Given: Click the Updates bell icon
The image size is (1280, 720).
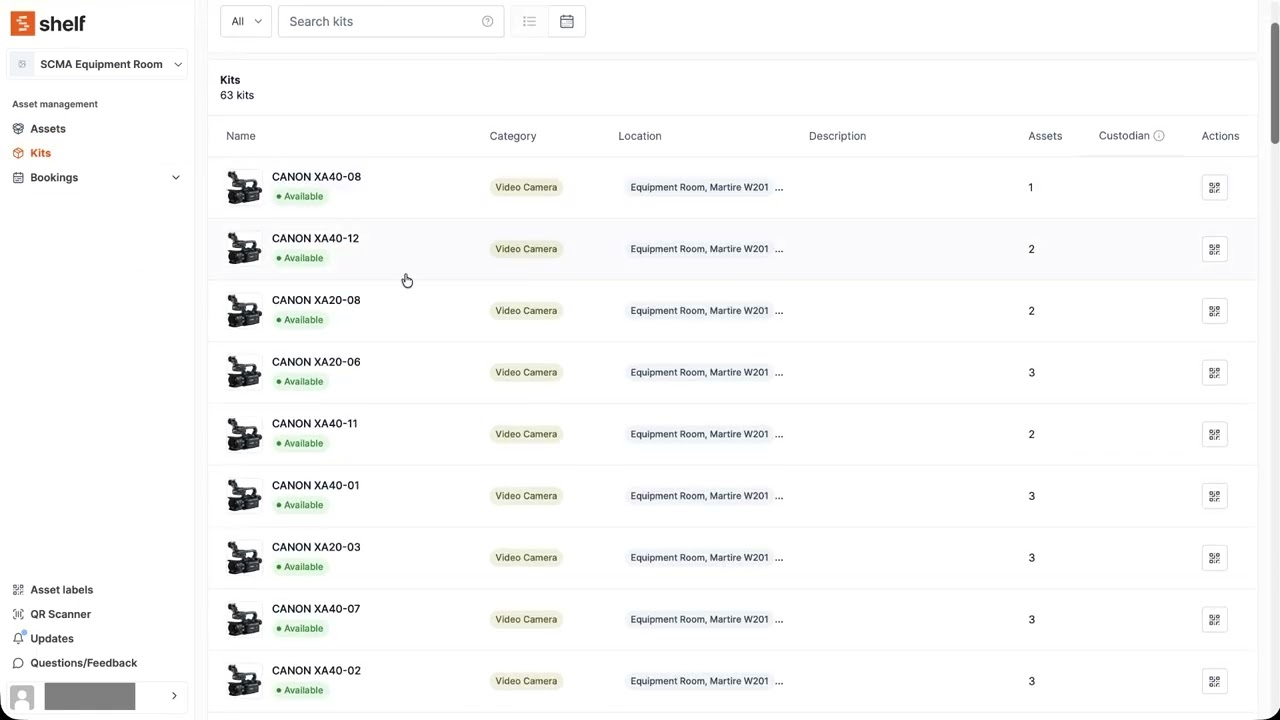Looking at the screenshot, I should click(x=18, y=638).
